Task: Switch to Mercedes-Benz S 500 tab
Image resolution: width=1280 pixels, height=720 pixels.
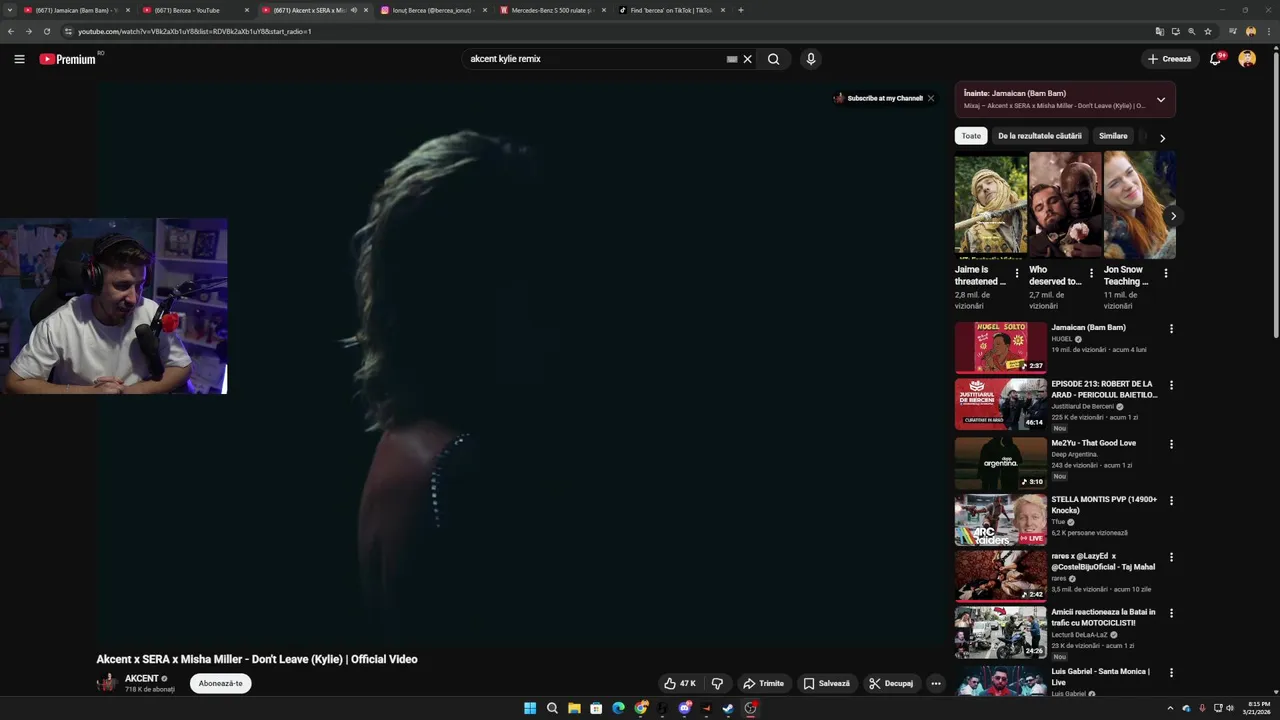Action: click(553, 10)
